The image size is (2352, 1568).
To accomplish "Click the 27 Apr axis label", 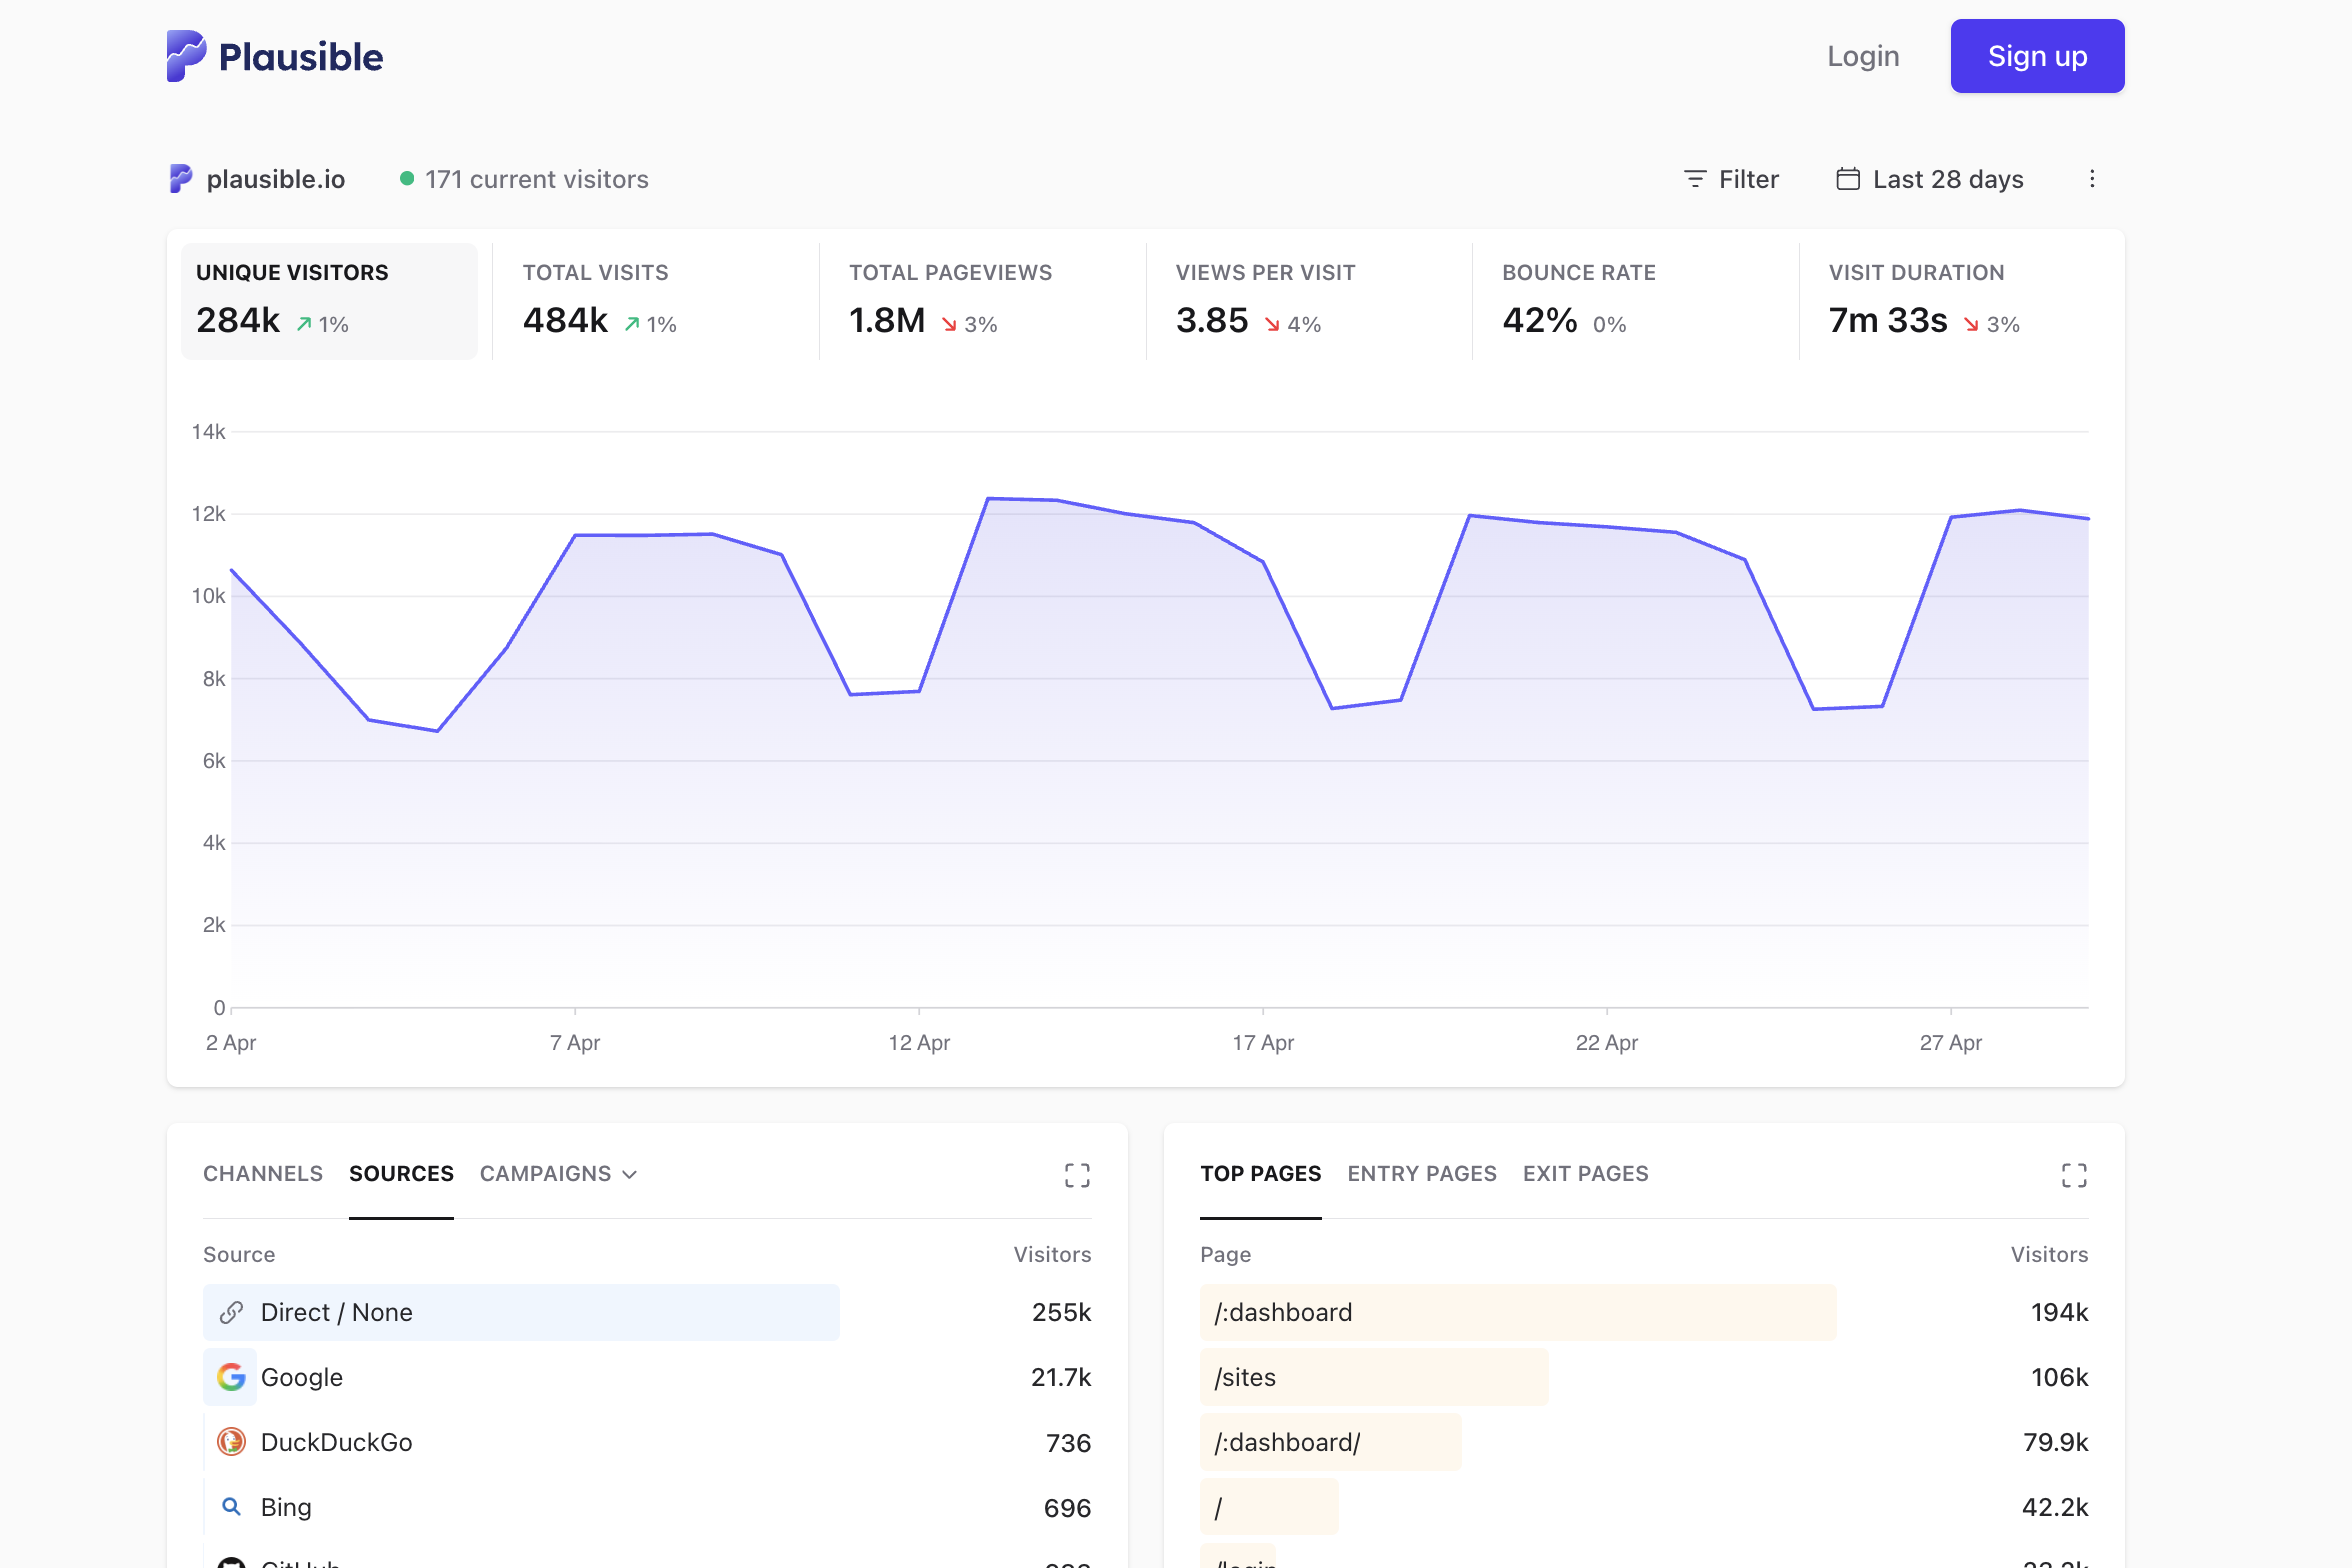I will coord(1951,1043).
